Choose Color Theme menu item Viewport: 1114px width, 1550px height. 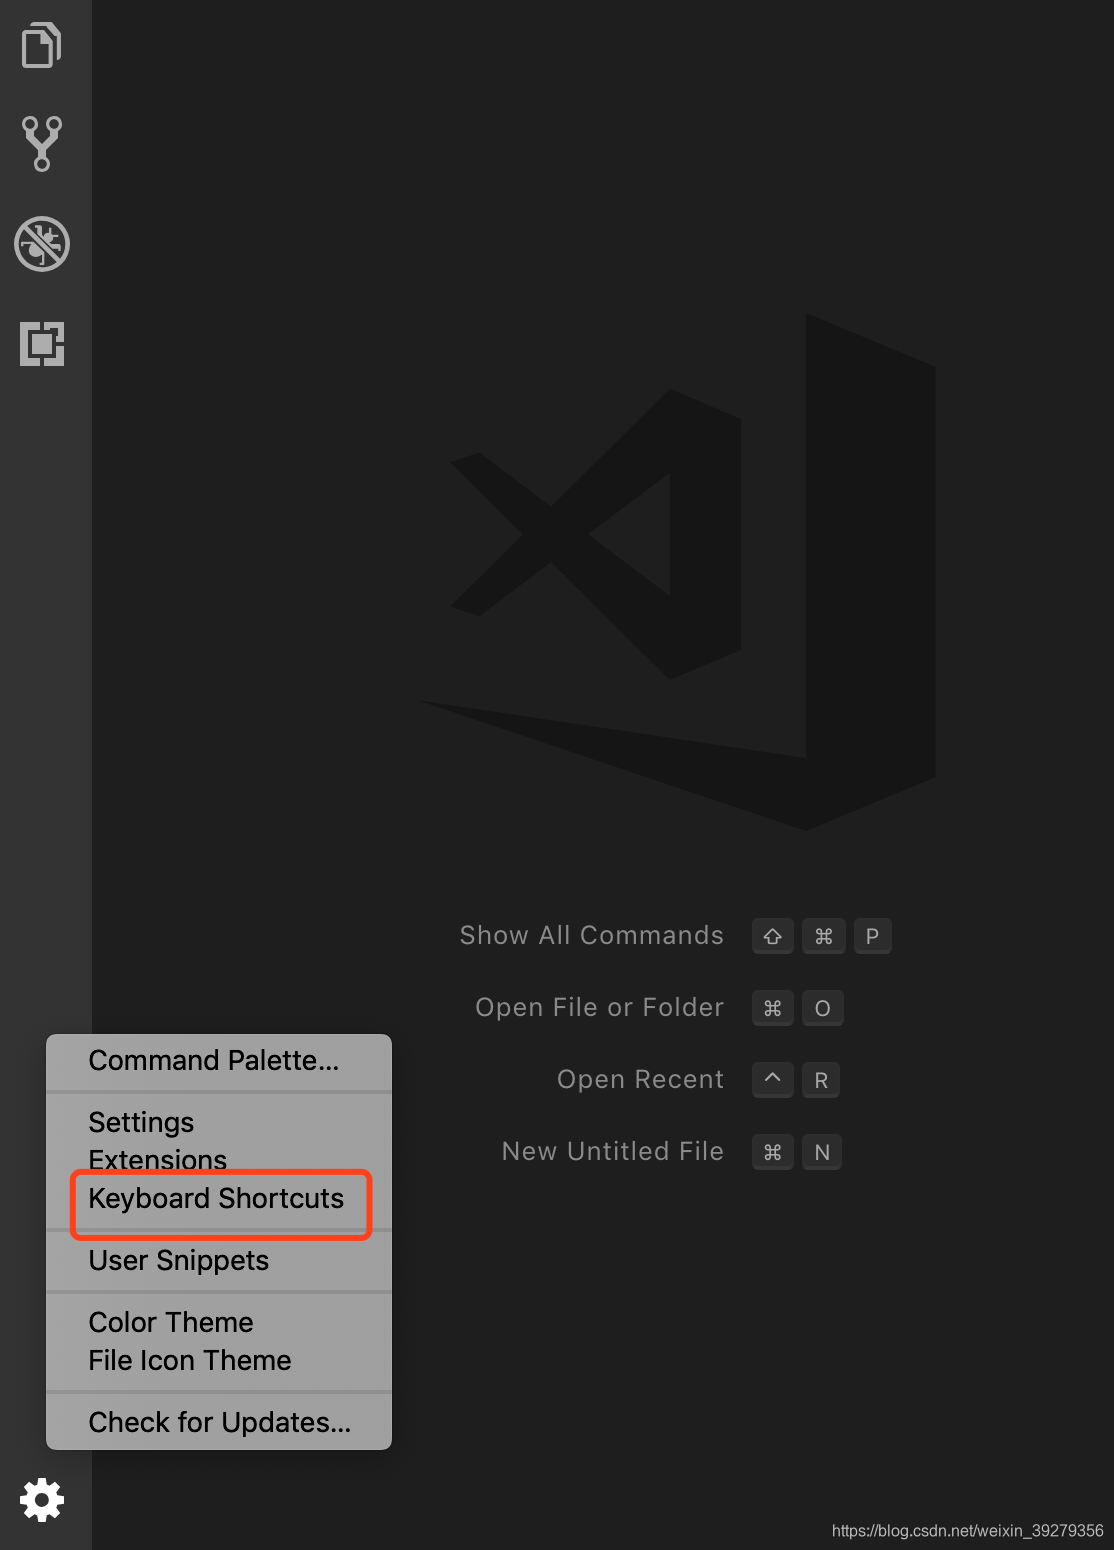(x=218, y=1322)
